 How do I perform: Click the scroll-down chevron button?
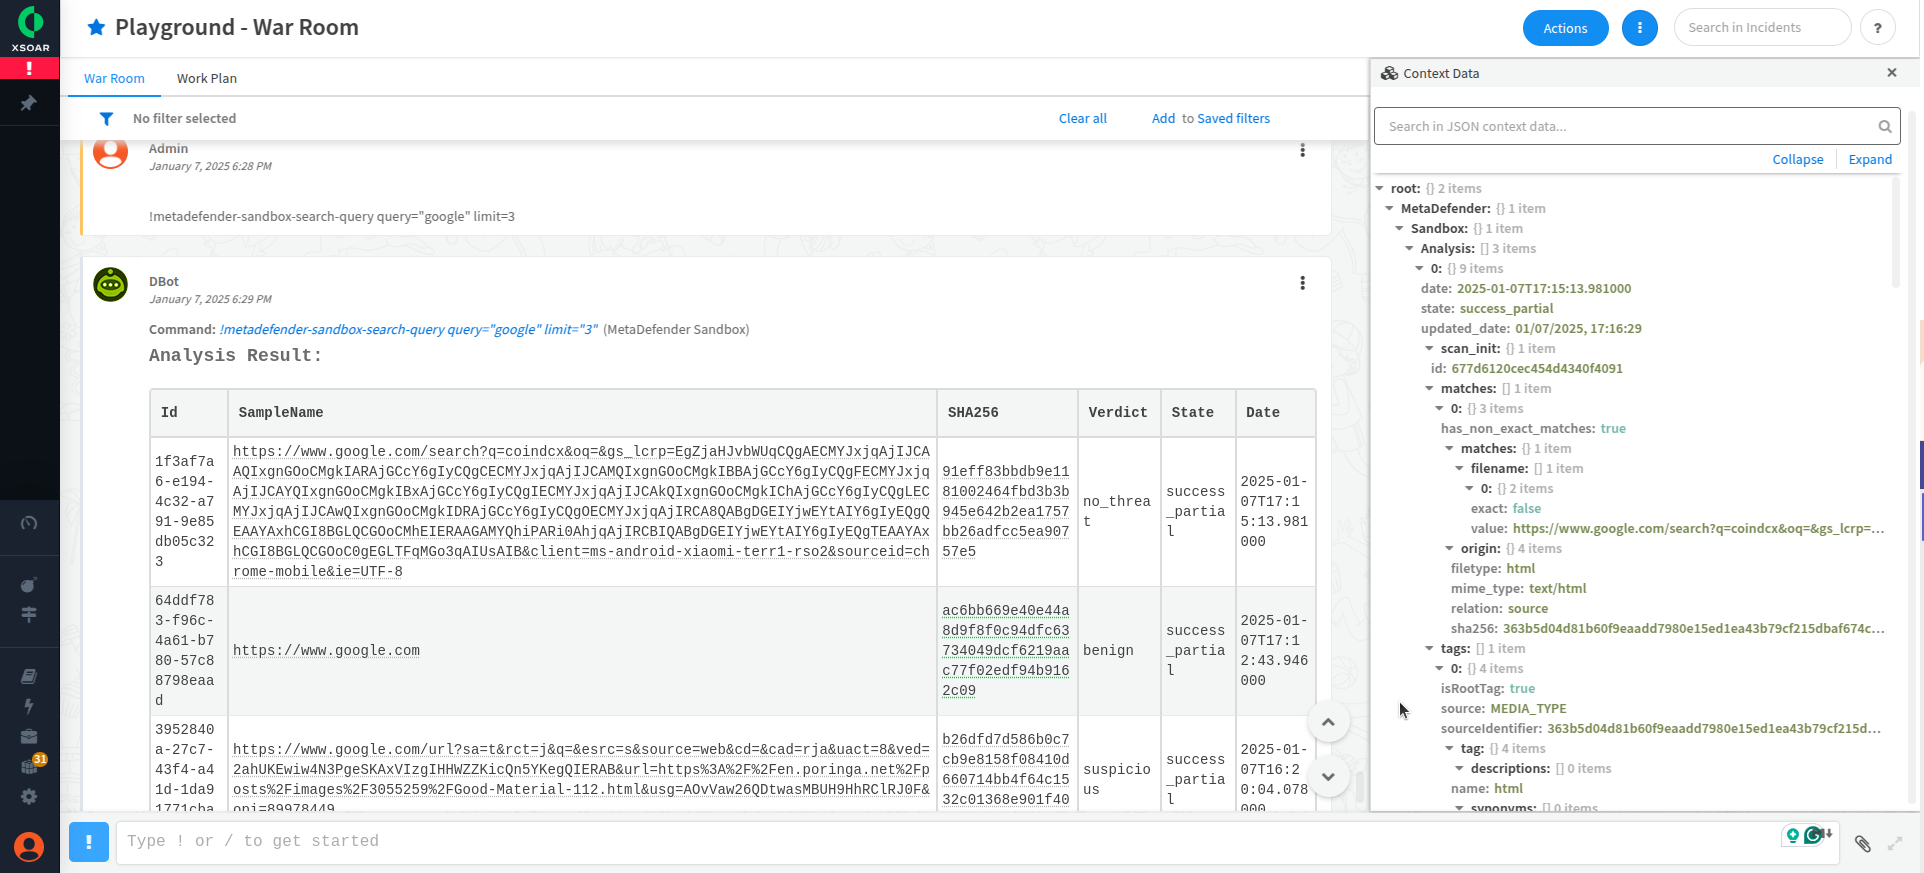click(1328, 776)
